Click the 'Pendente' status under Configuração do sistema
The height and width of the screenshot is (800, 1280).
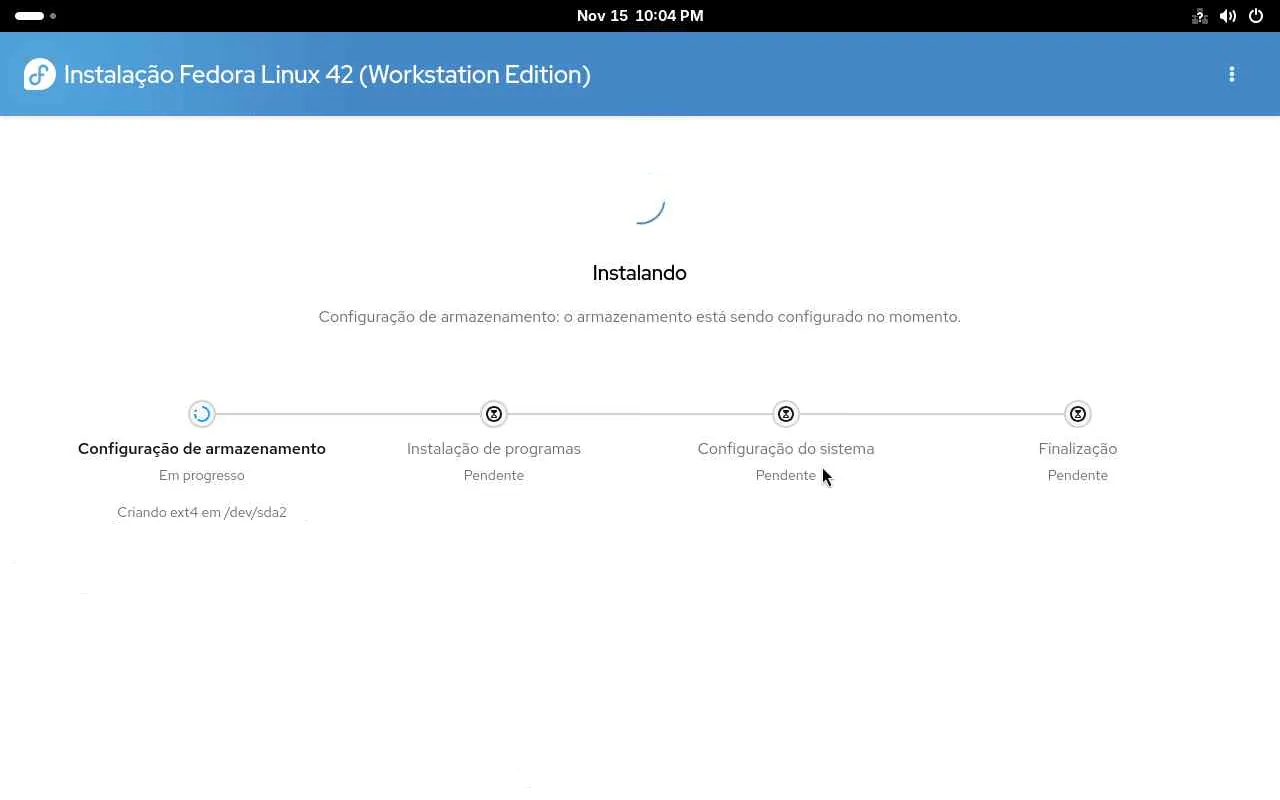786,476
